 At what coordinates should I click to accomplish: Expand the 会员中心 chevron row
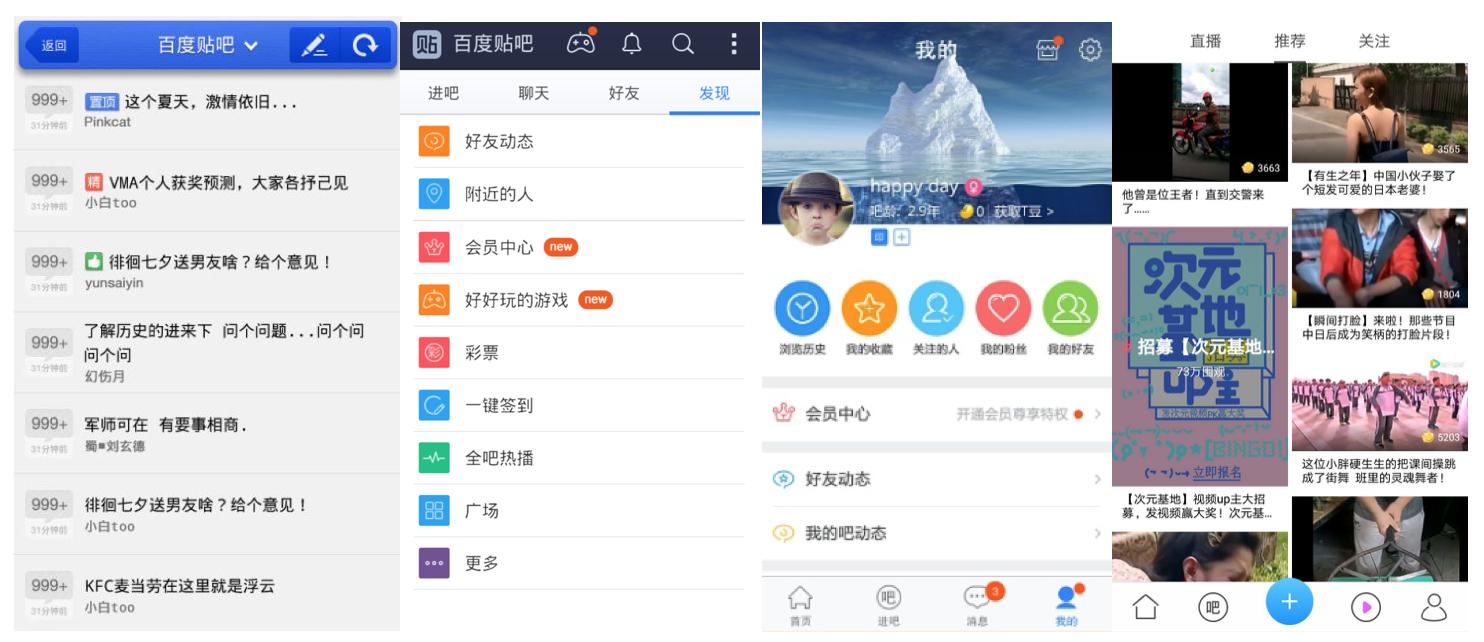pyautogui.click(x=936, y=414)
